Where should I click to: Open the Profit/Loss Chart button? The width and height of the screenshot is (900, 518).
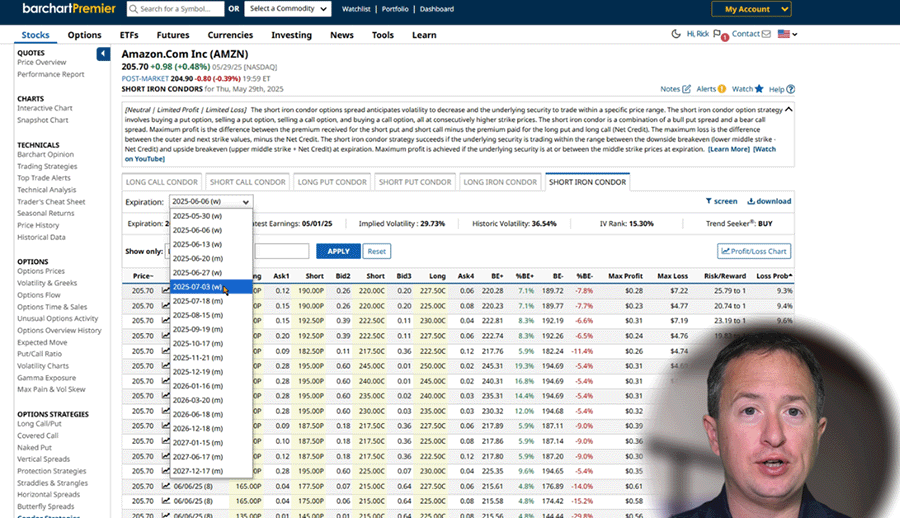[x=754, y=251]
